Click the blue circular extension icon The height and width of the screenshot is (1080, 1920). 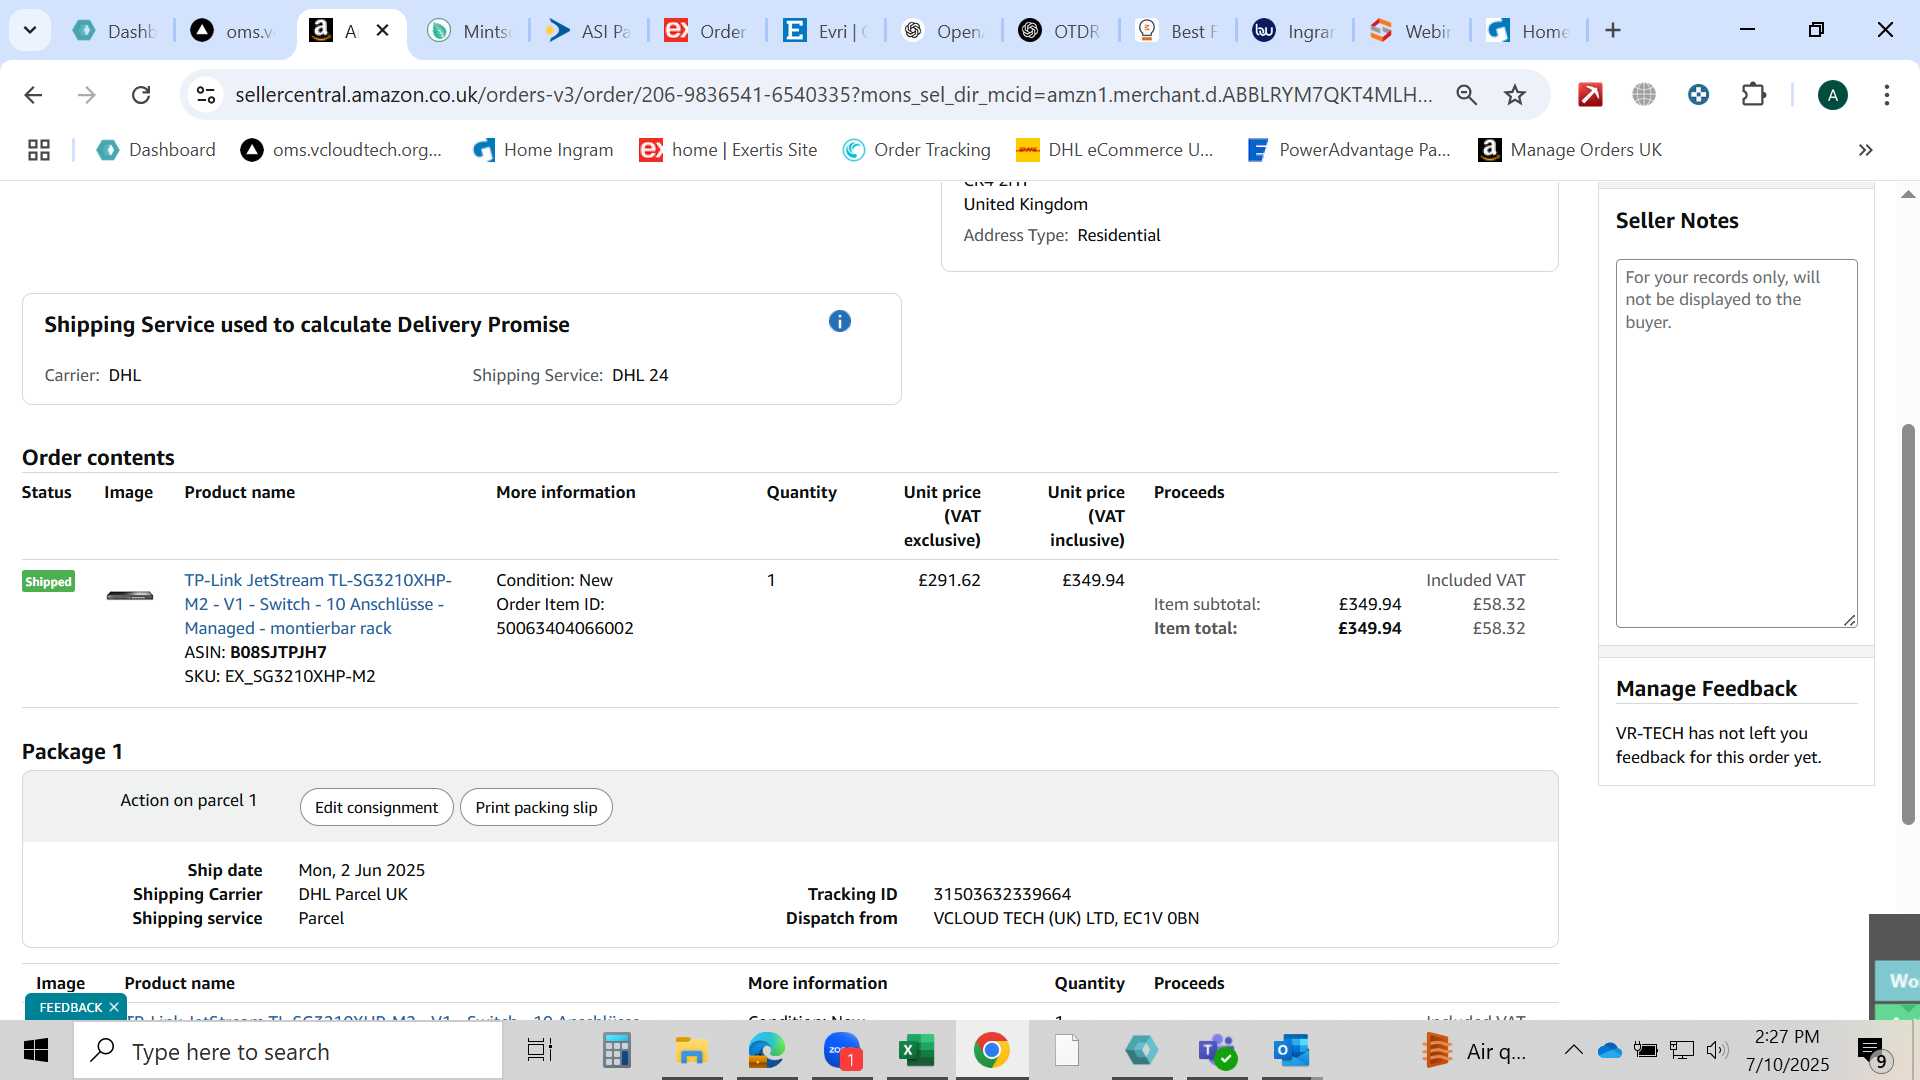click(1698, 95)
